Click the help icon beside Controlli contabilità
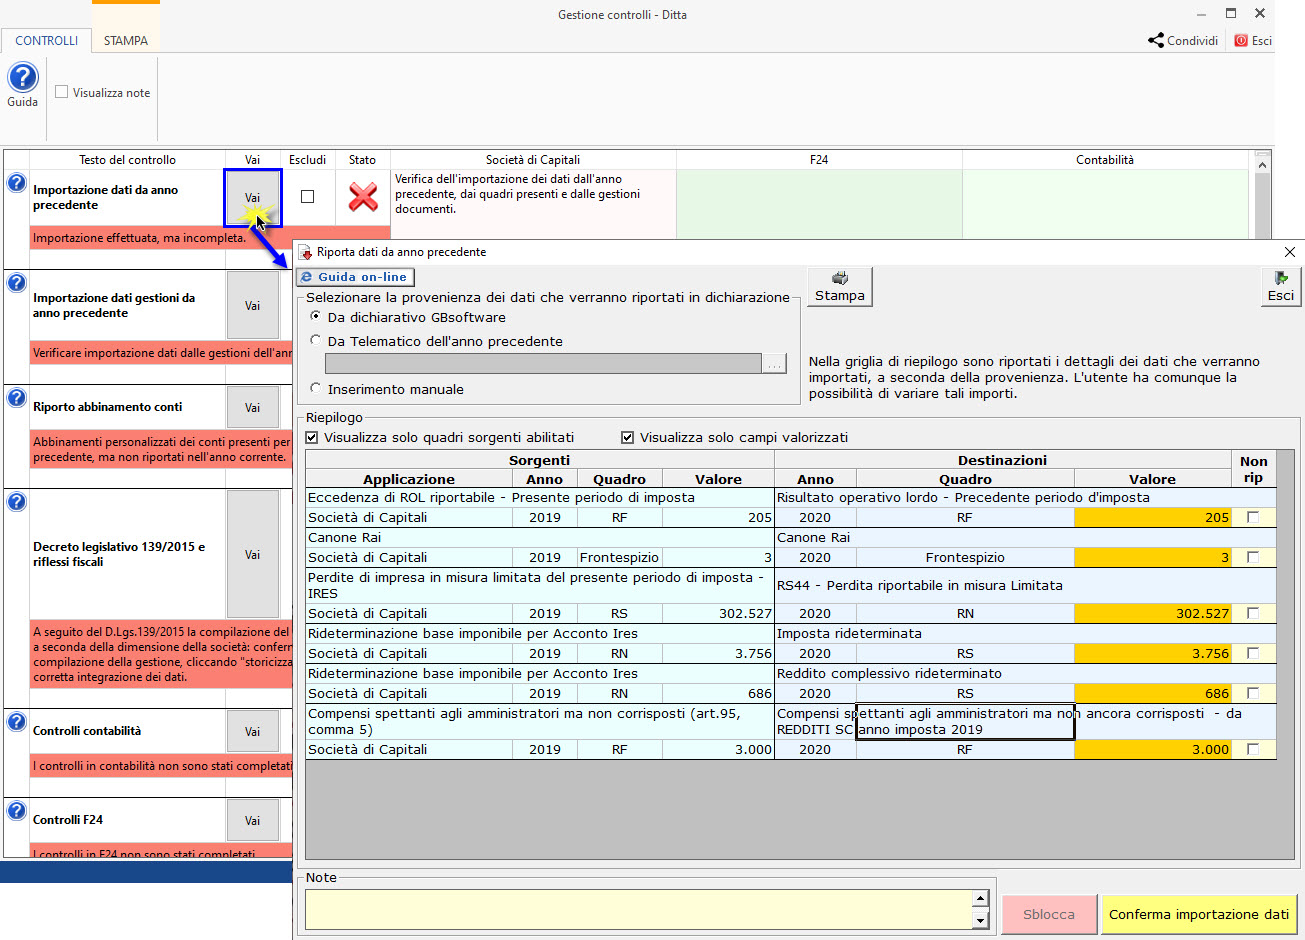The image size is (1305, 940). pyautogui.click(x=16, y=722)
